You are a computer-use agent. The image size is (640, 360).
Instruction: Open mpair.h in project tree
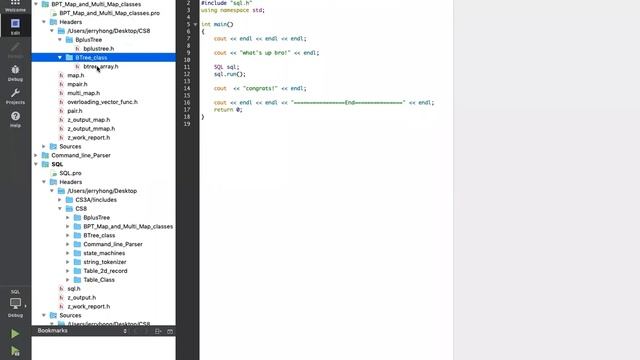tap(77, 84)
